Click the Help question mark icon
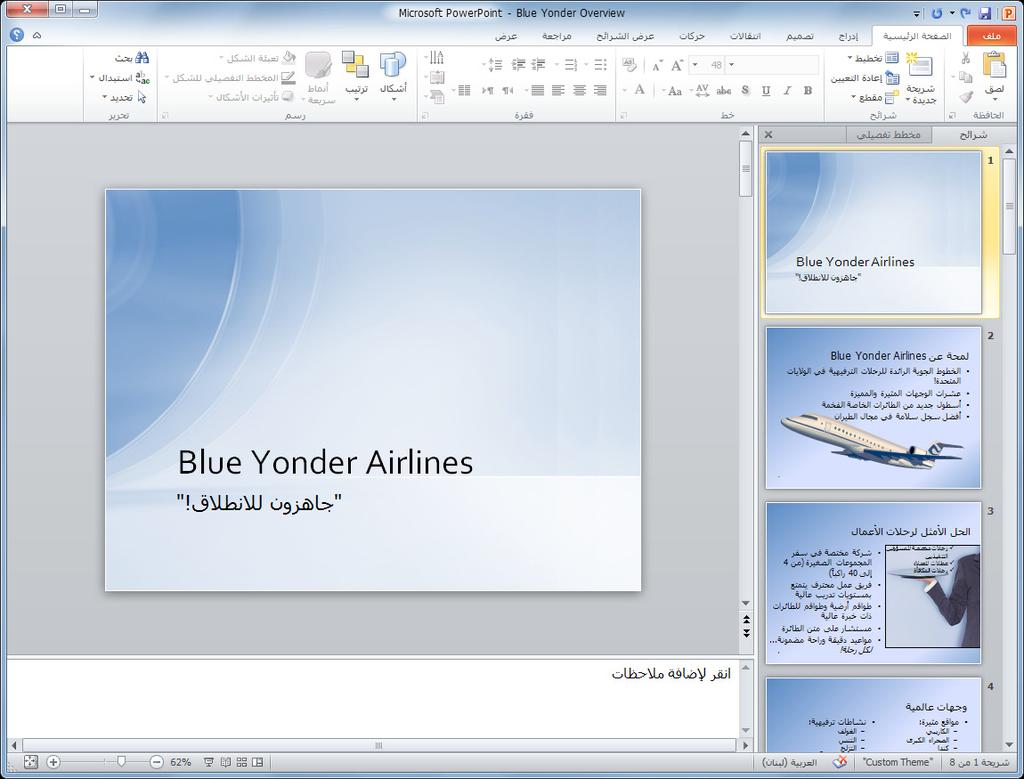The image size is (1024, 779). pos(17,35)
